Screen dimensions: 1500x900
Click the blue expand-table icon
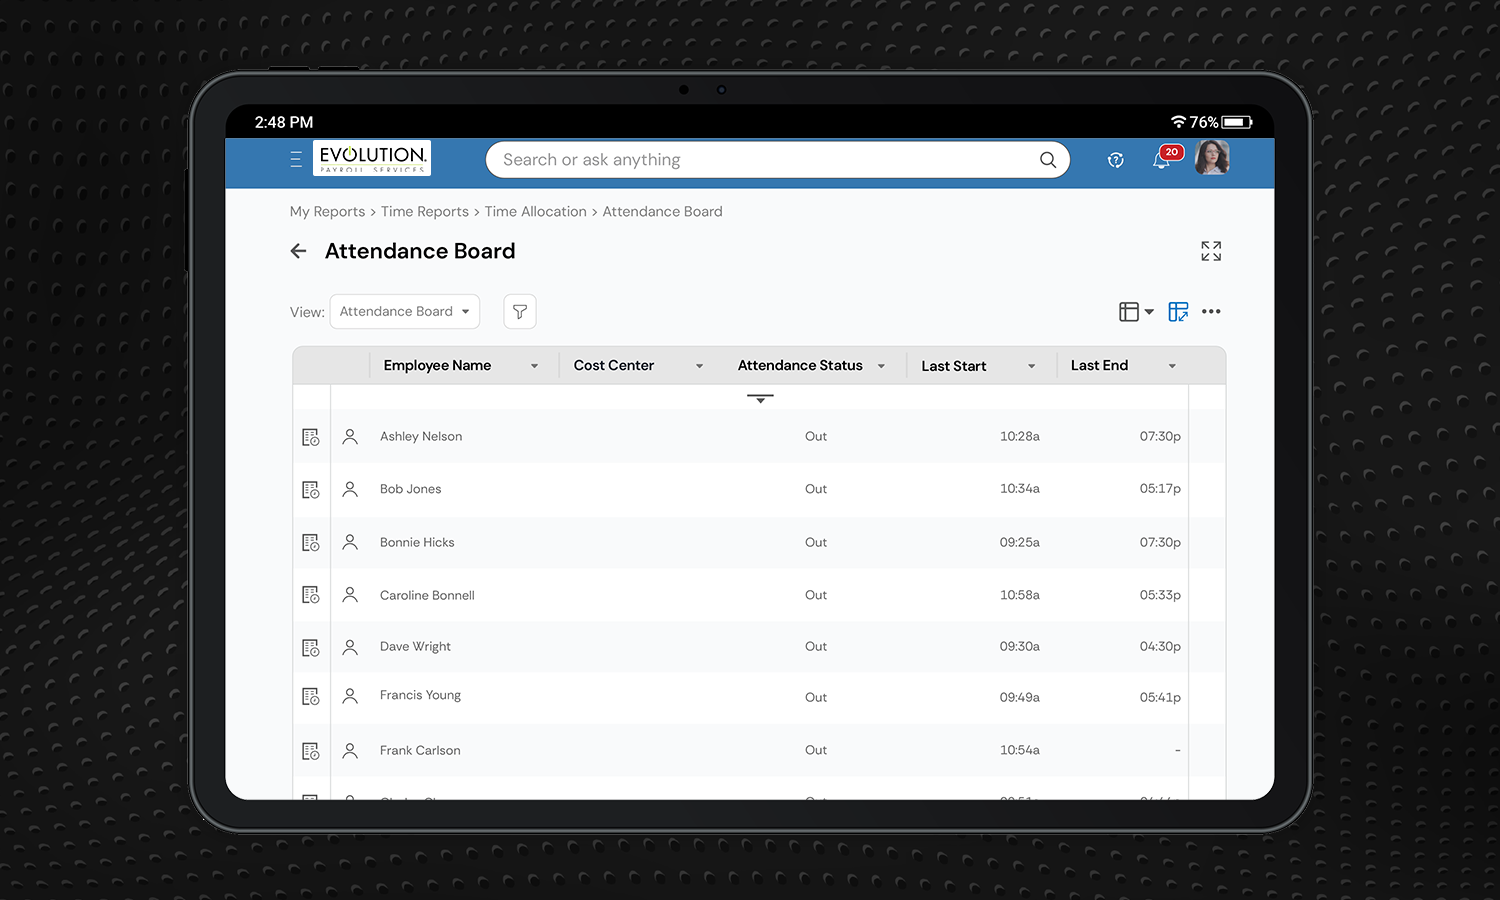1178,311
